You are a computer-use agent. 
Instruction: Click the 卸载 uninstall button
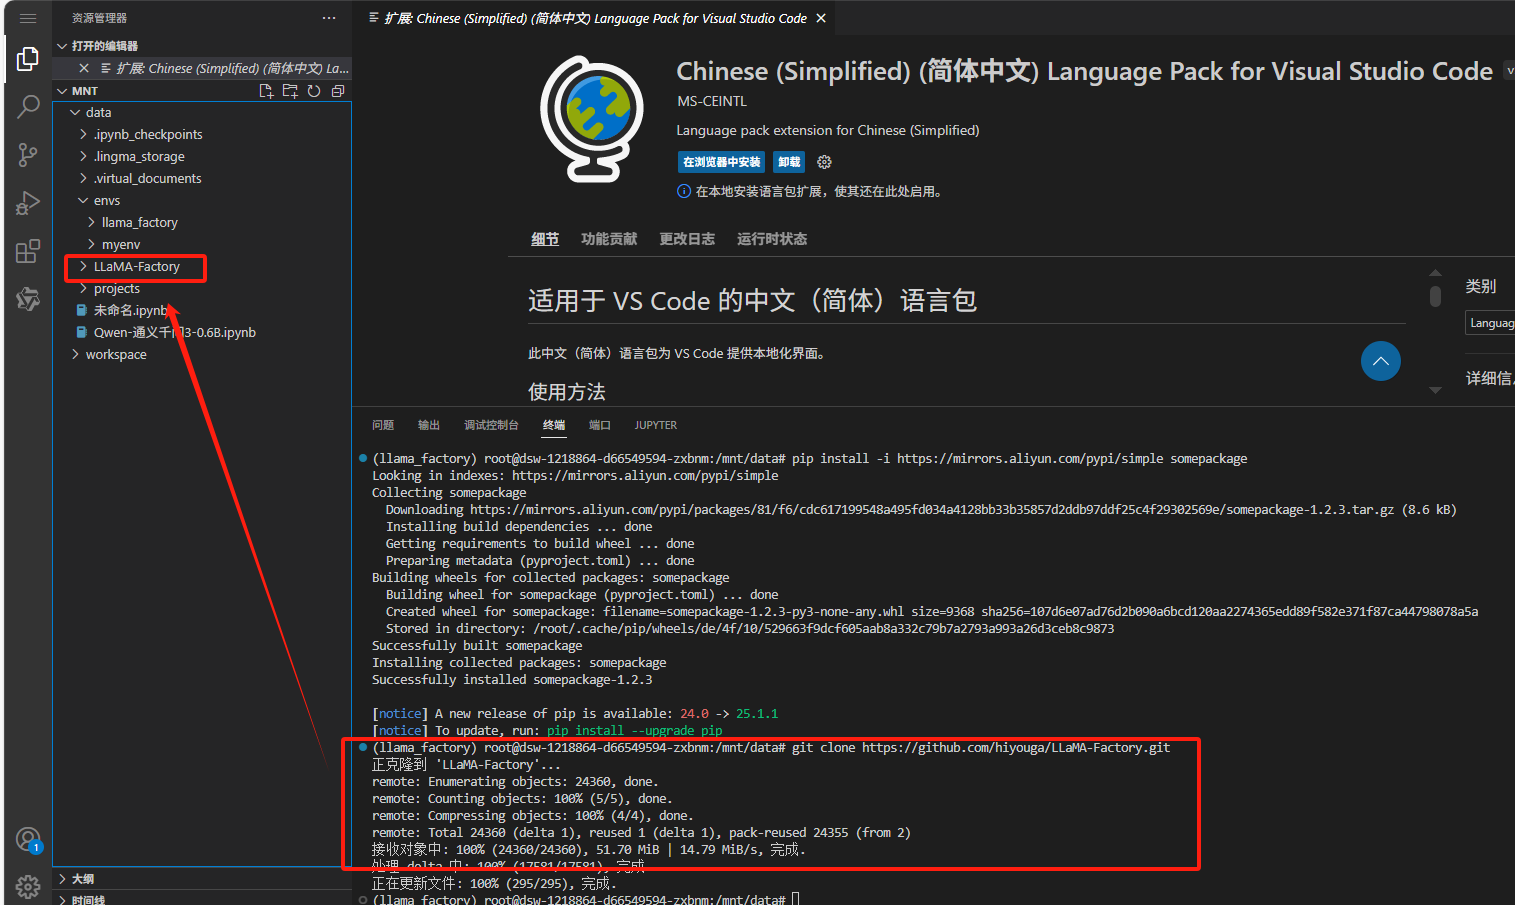click(789, 162)
